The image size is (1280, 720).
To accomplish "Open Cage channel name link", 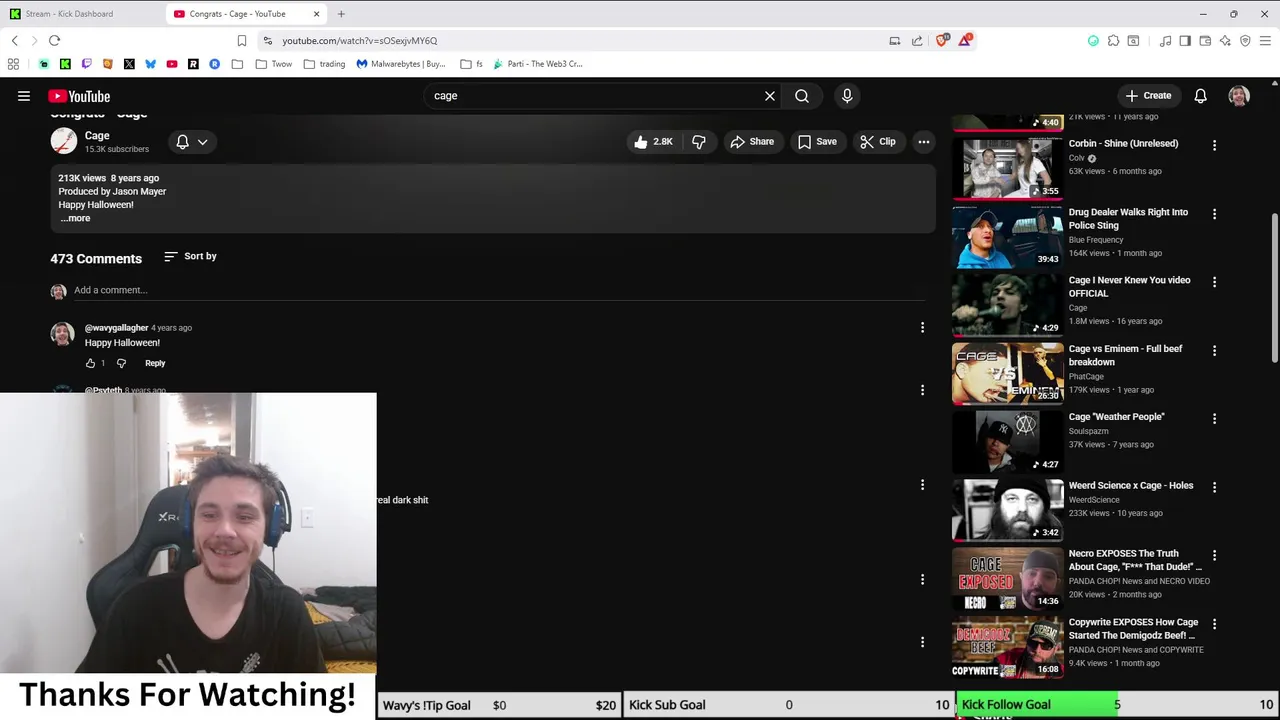I will [x=97, y=135].
